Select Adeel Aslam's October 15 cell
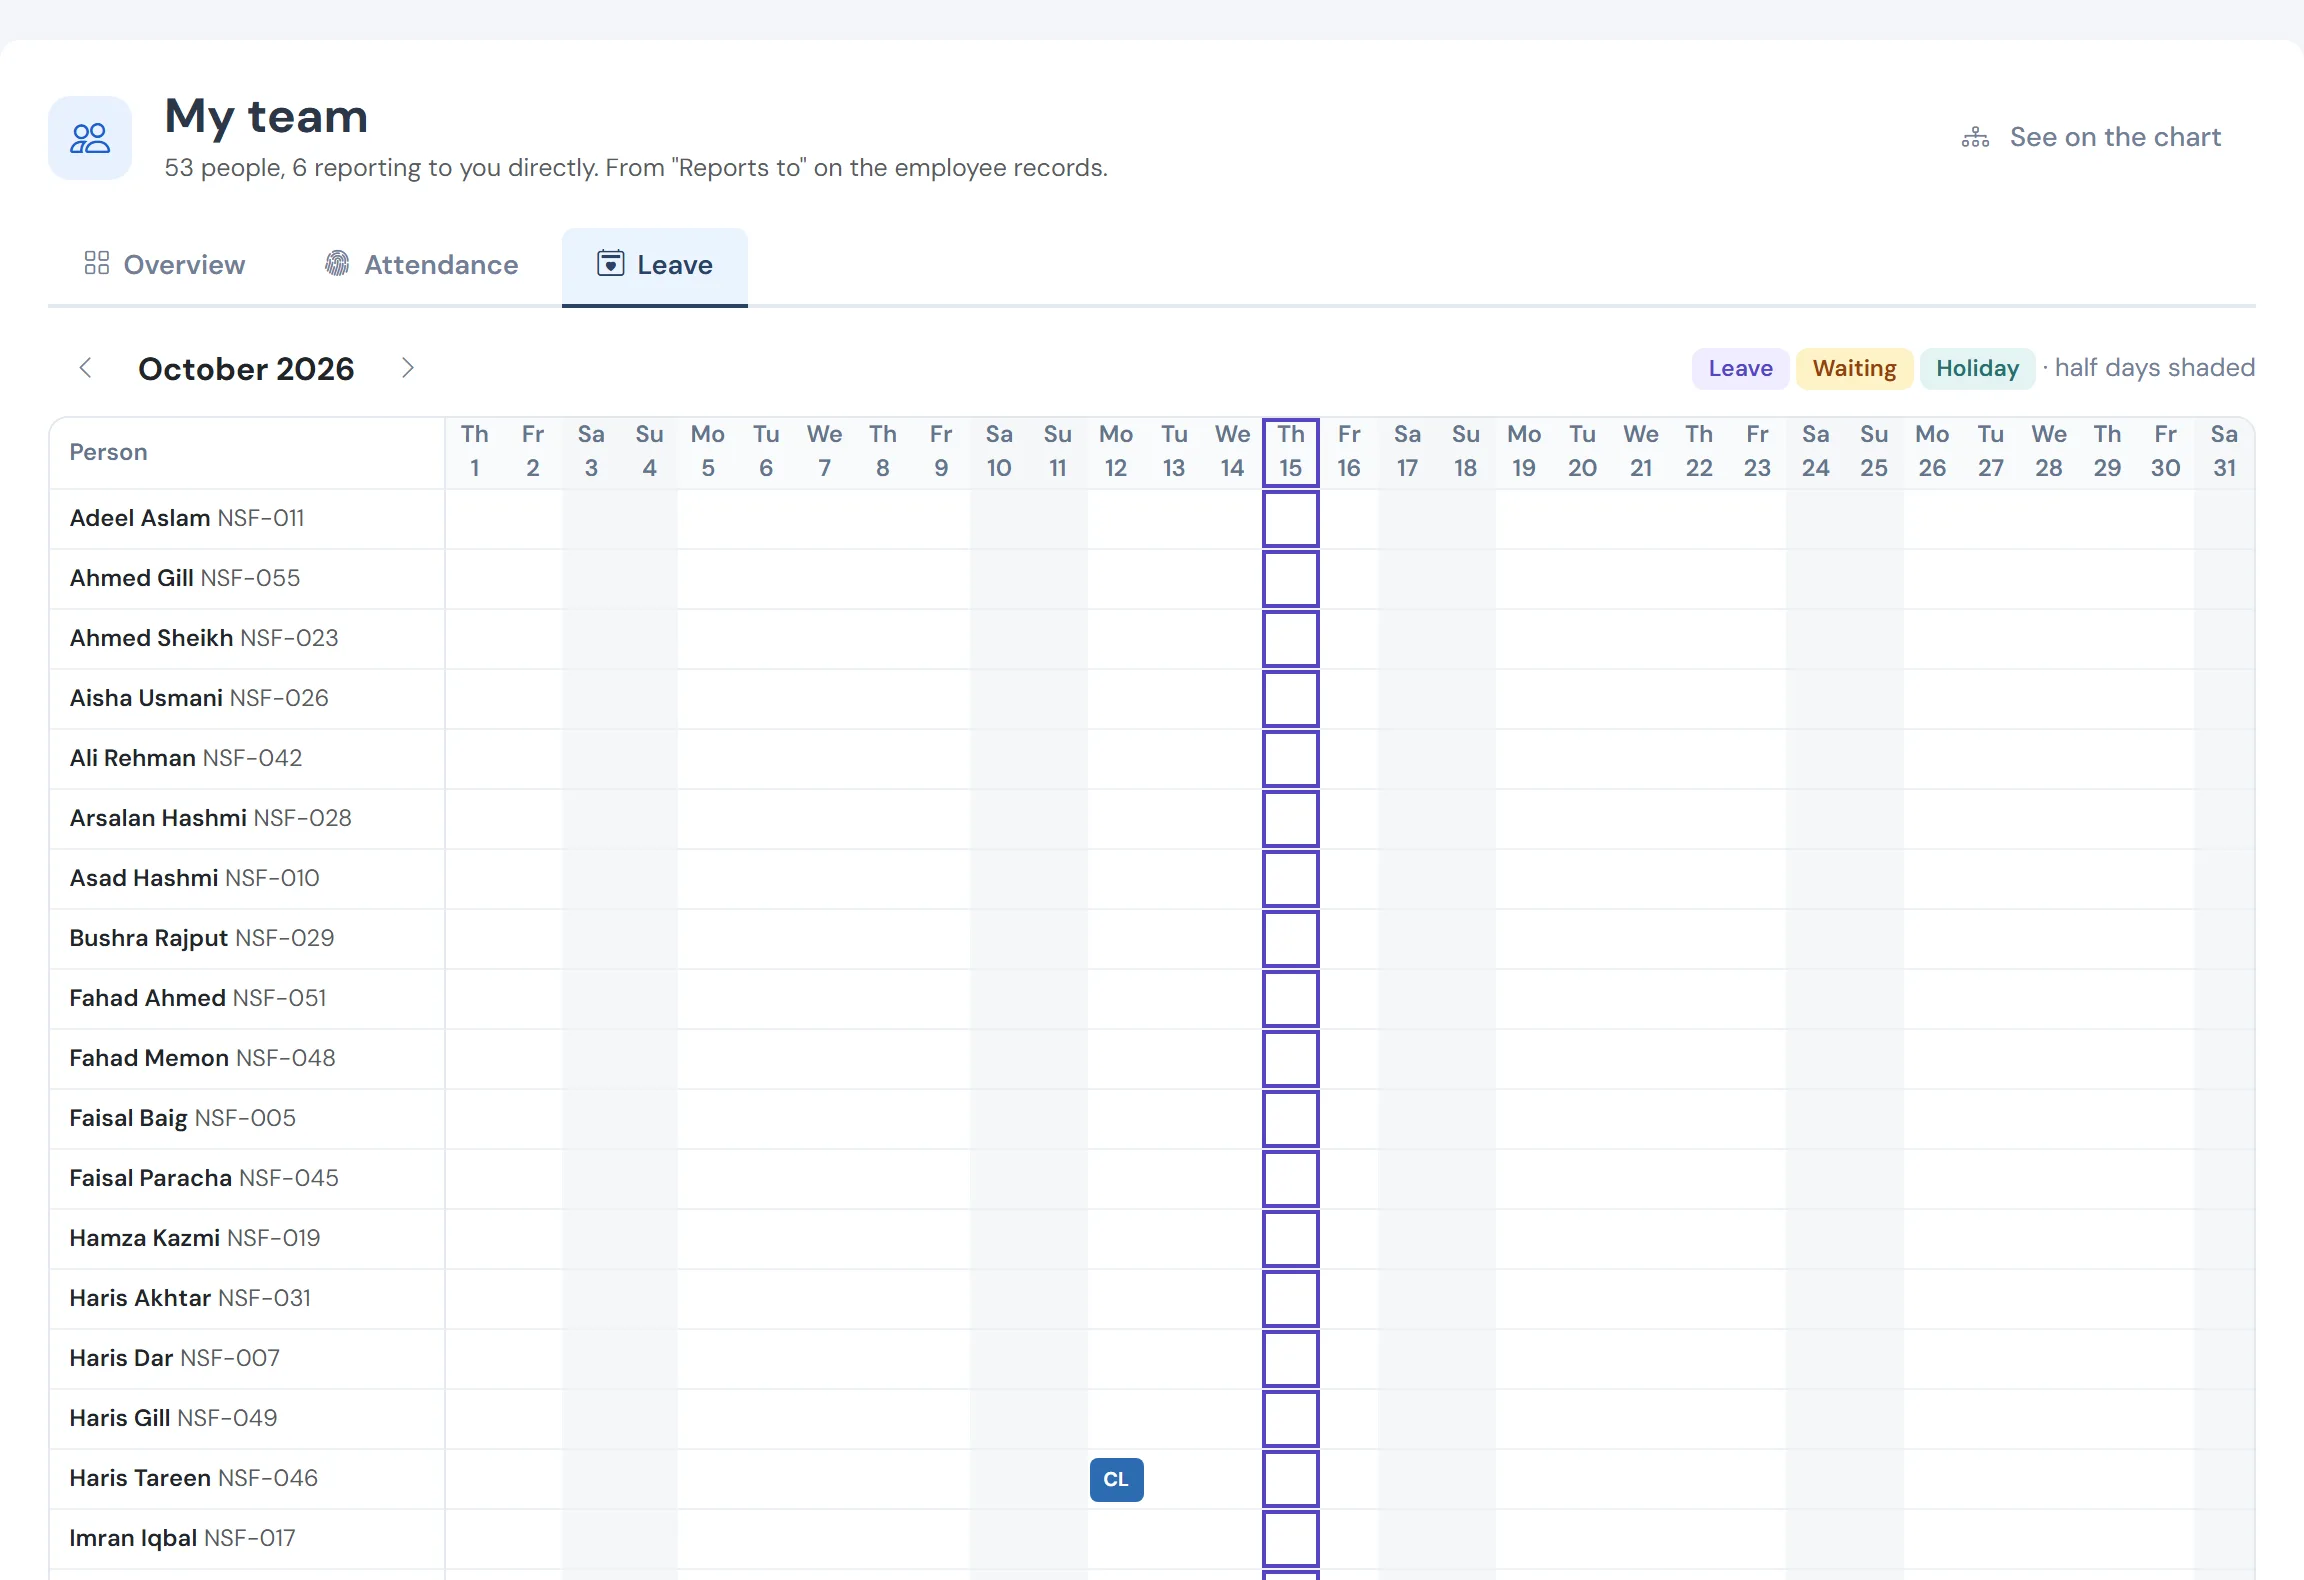This screenshot has width=2304, height=1580. 1290,519
